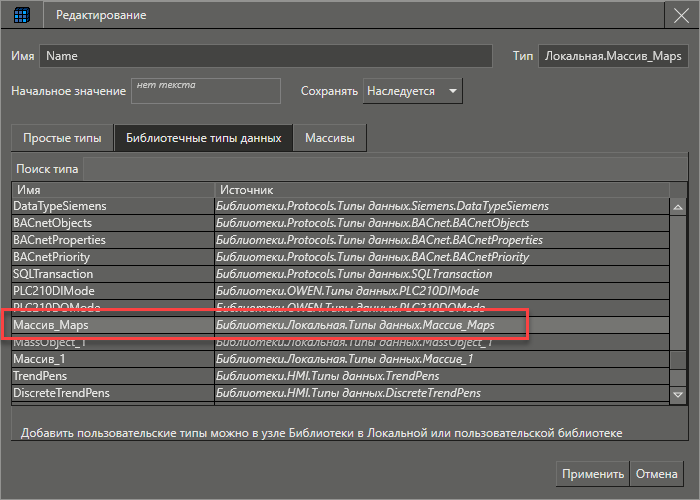Viewport: 700px width, 500px height.
Task: Click the grid app icon in title bar
Action: coord(21,16)
